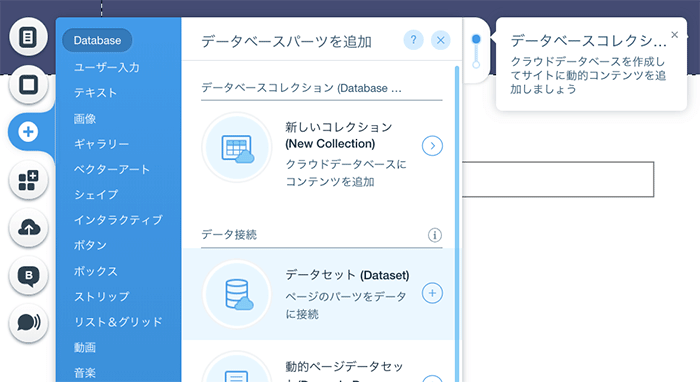This screenshot has width=700, height=382.
Task: Click the データベースコレクション section heading
Action: [301, 88]
